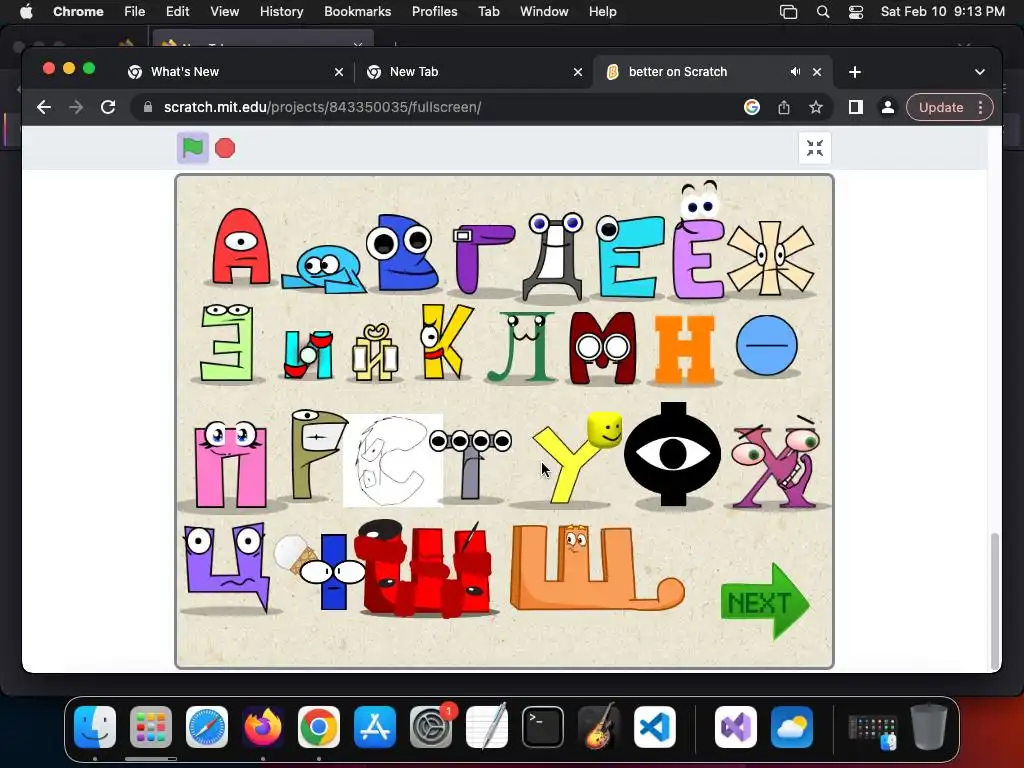
Task: Stop the project with the red stop sign
Action: [x=225, y=148]
